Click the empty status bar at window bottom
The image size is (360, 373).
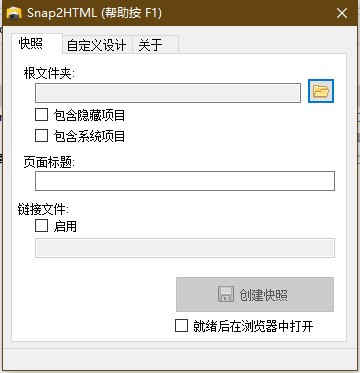click(x=180, y=358)
